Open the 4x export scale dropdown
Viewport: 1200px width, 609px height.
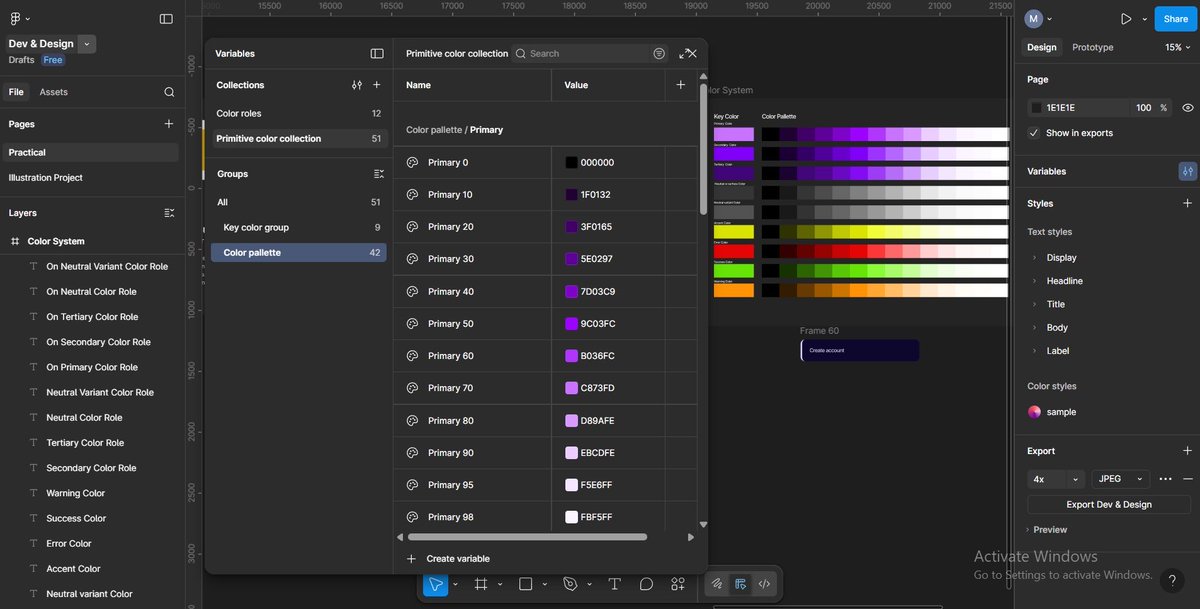pyautogui.click(x=1055, y=479)
